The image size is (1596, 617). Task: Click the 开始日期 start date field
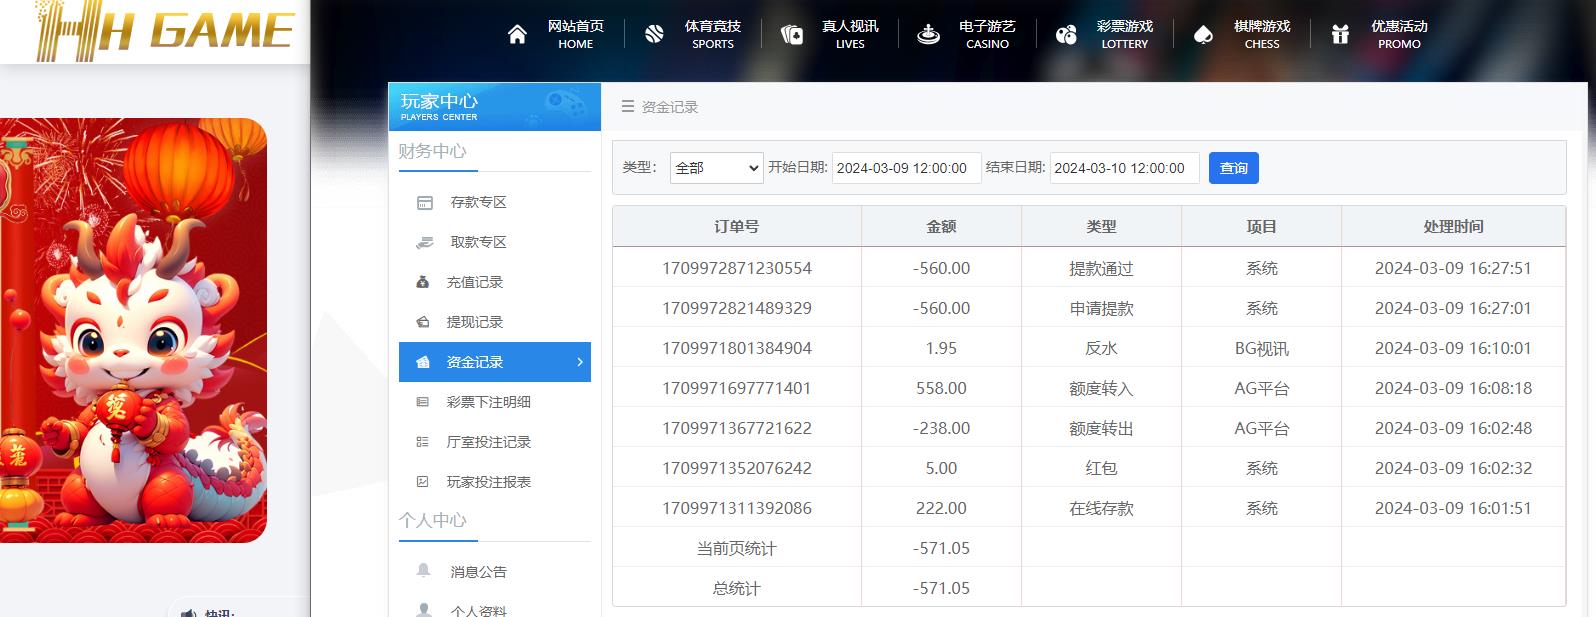[x=906, y=168]
